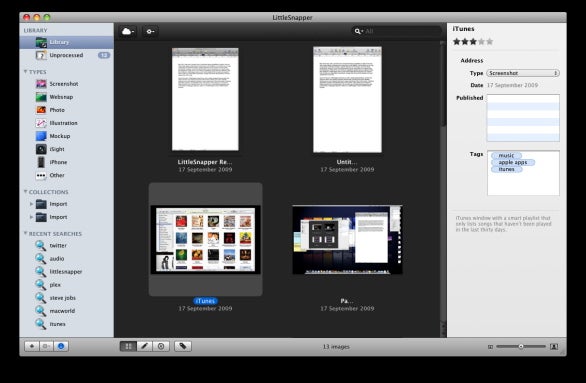The height and width of the screenshot is (383, 586).
Task: Click the 'music' tag
Action: click(x=506, y=155)
